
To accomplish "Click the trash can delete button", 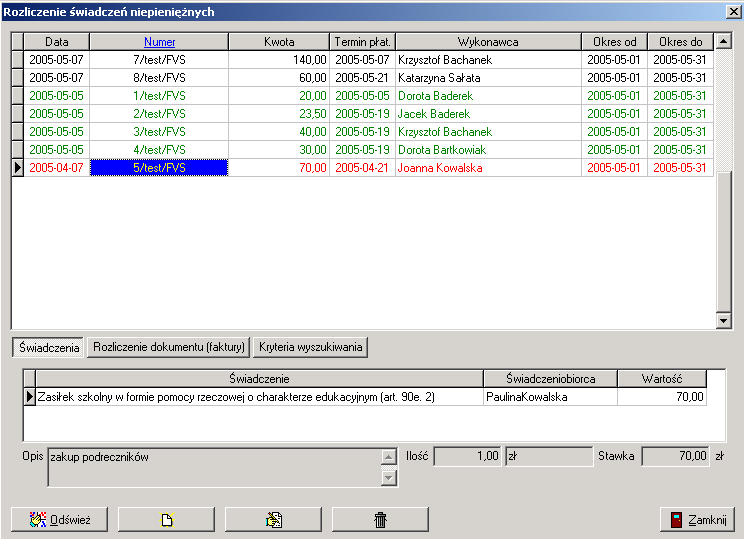I will tap(380, 520).
